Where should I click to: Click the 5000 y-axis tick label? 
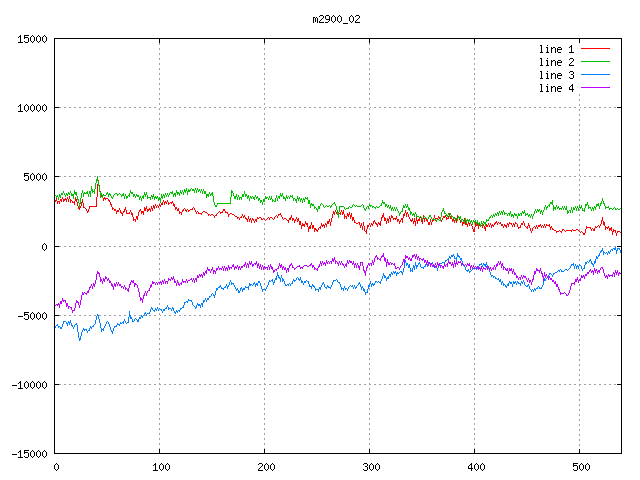[x=35, y=177]
